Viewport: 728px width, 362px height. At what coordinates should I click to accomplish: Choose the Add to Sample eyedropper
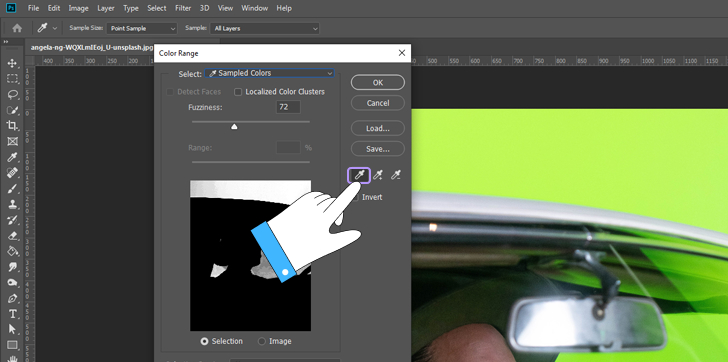378,175
